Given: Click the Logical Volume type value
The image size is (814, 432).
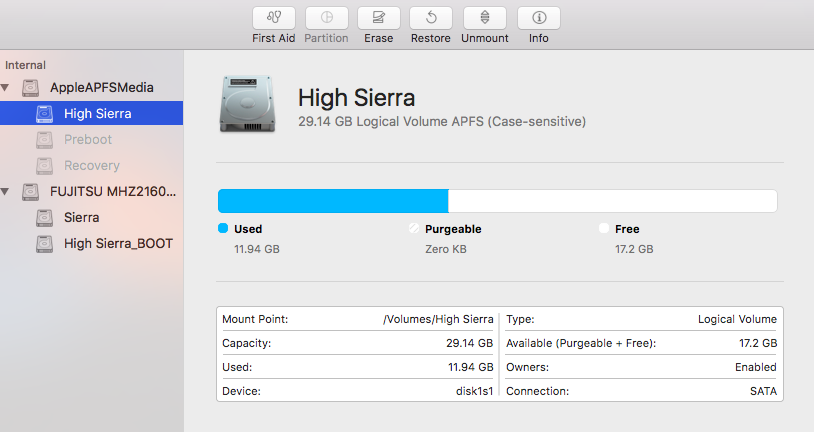Looking at the screenshot, I should tap(737, 319).
